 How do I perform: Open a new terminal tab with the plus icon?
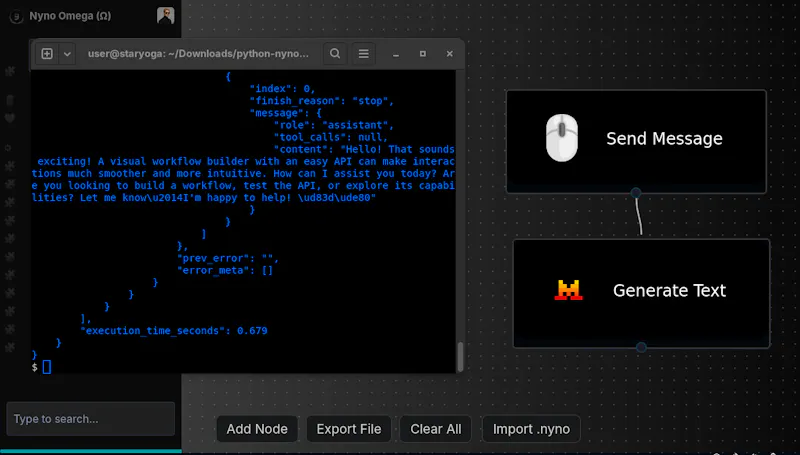tap(47, 54)
